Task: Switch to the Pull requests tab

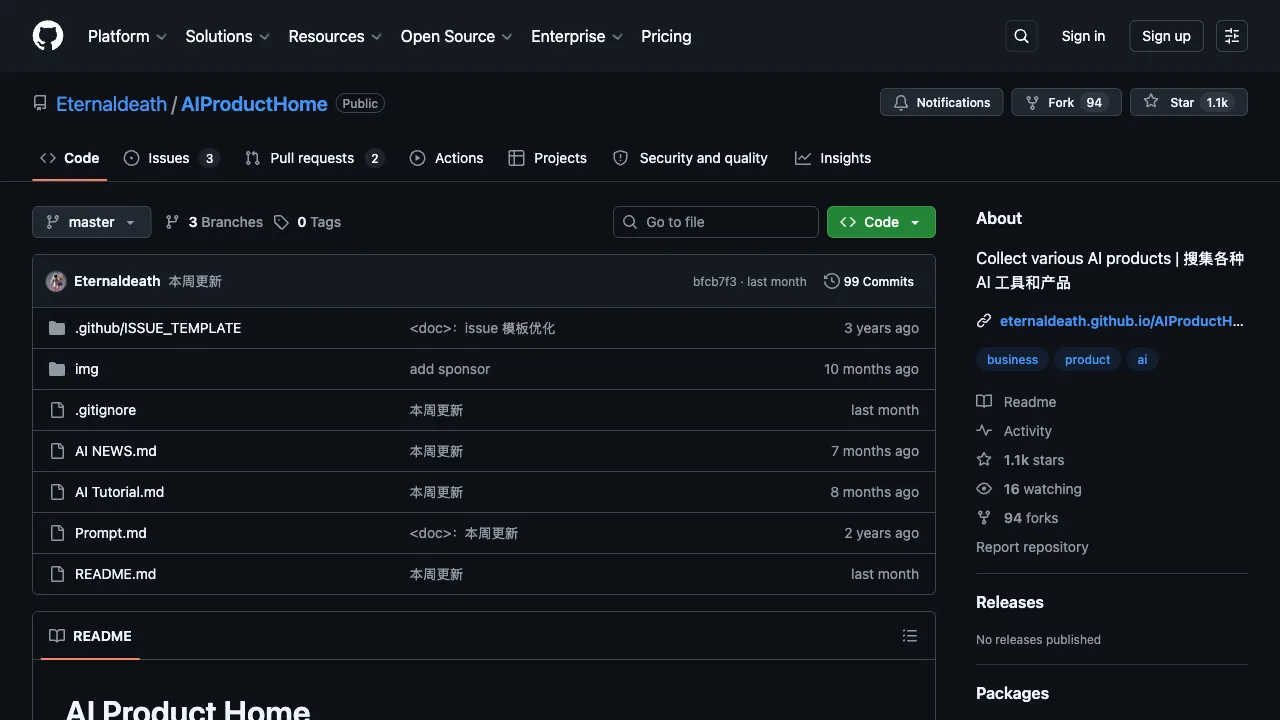Action: (314, 158)
